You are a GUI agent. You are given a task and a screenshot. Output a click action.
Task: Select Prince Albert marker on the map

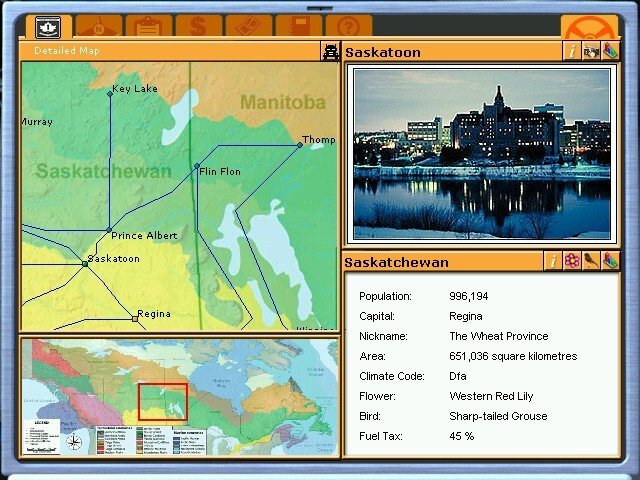pos(109,230)
